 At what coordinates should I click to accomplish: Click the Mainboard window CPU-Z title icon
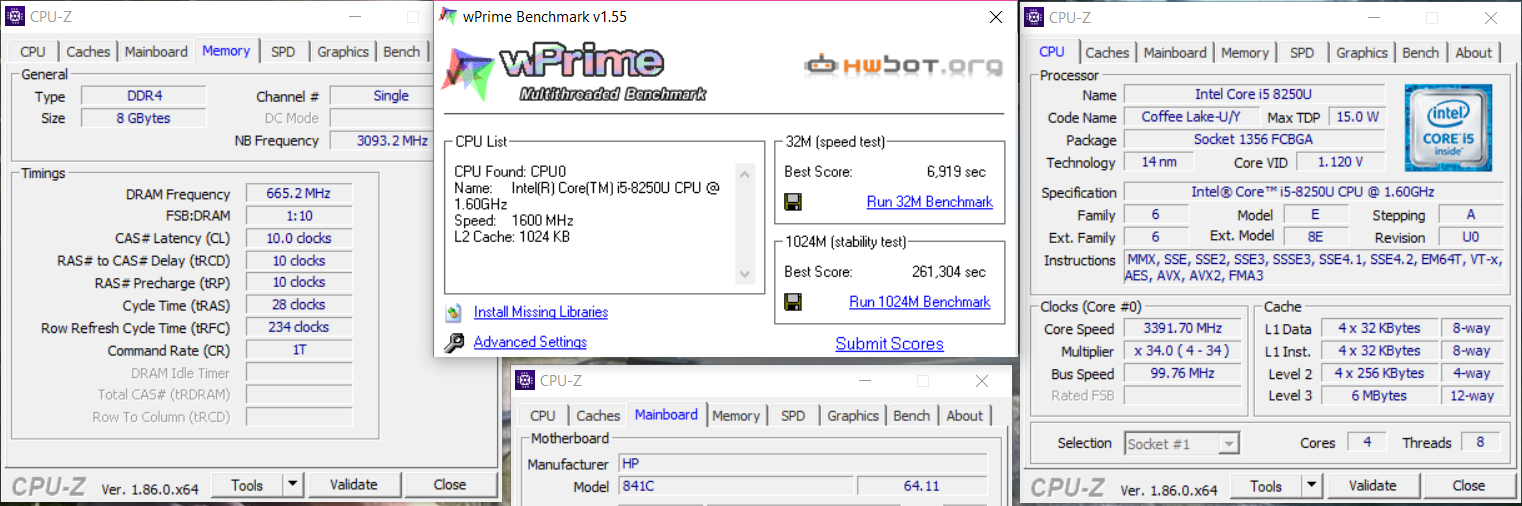point(524,380)
